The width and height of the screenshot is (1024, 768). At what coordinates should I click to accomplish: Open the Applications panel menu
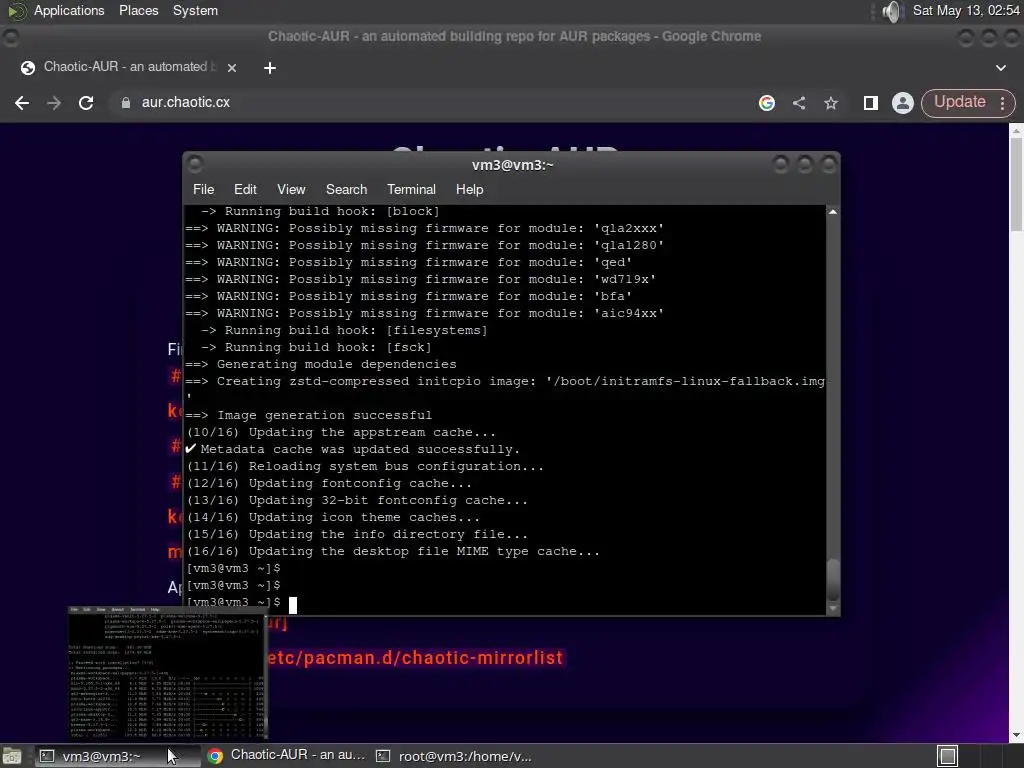click(69, 10)
